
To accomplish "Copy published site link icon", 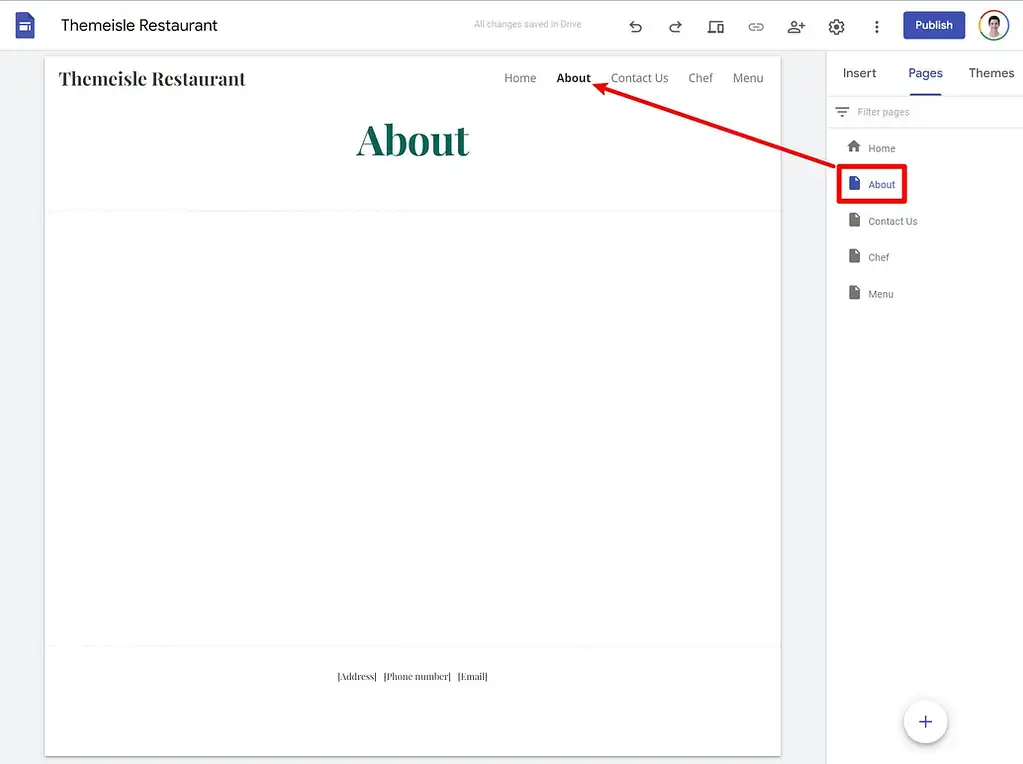I will (x=756, y=27).
